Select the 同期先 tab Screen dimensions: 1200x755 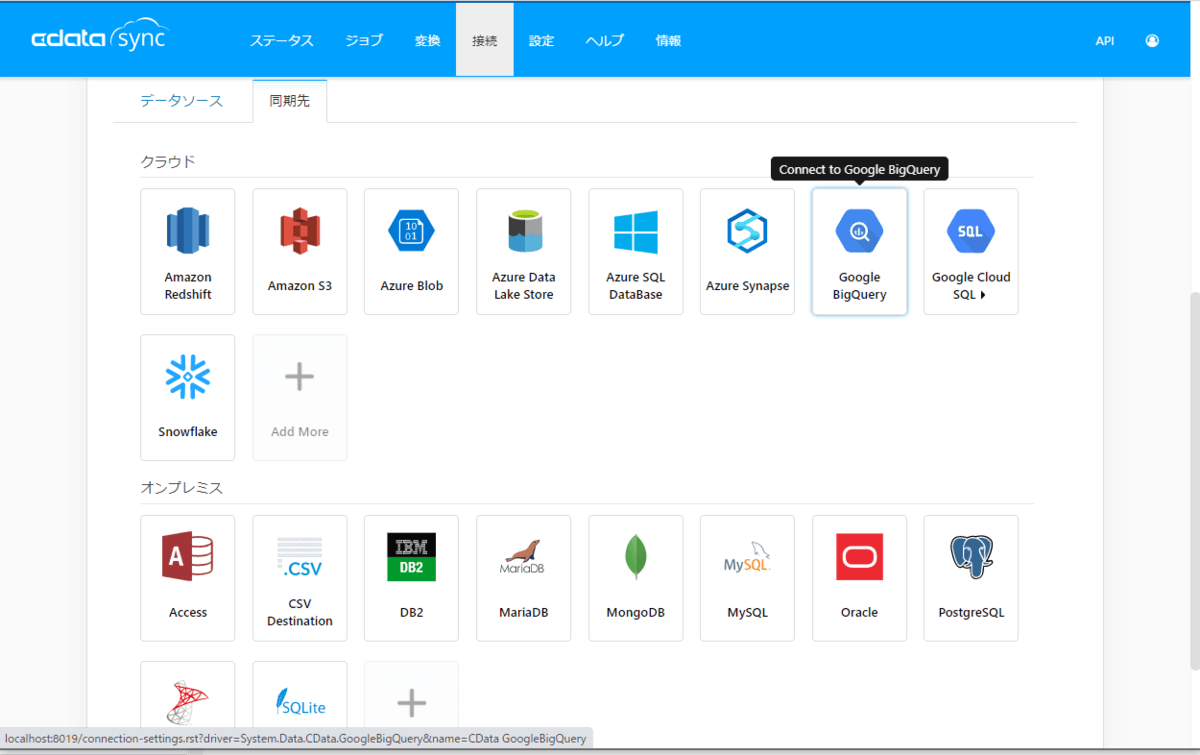[290, 101]
